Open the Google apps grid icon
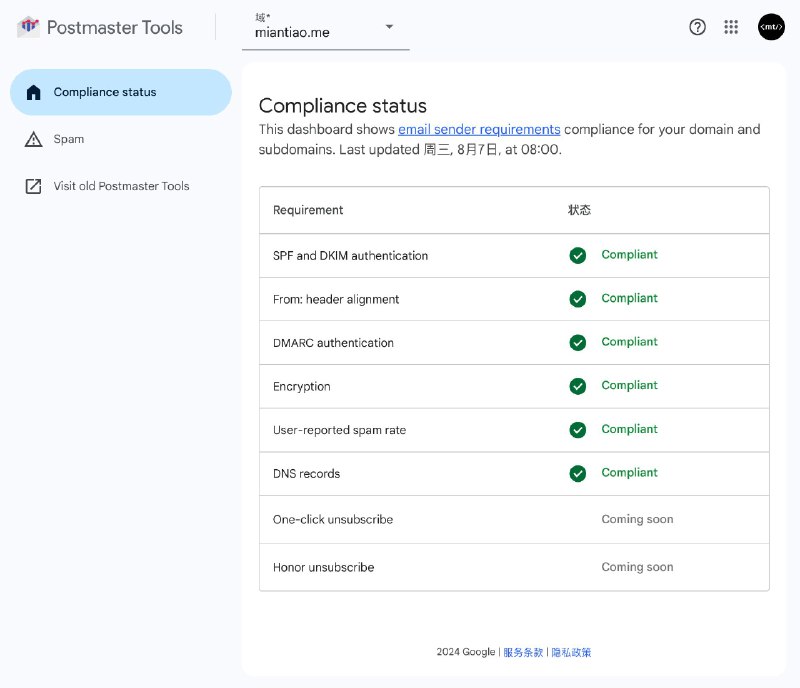Image resolution: width=800 pixels, height=688 pixels. (x=731, y=27)
